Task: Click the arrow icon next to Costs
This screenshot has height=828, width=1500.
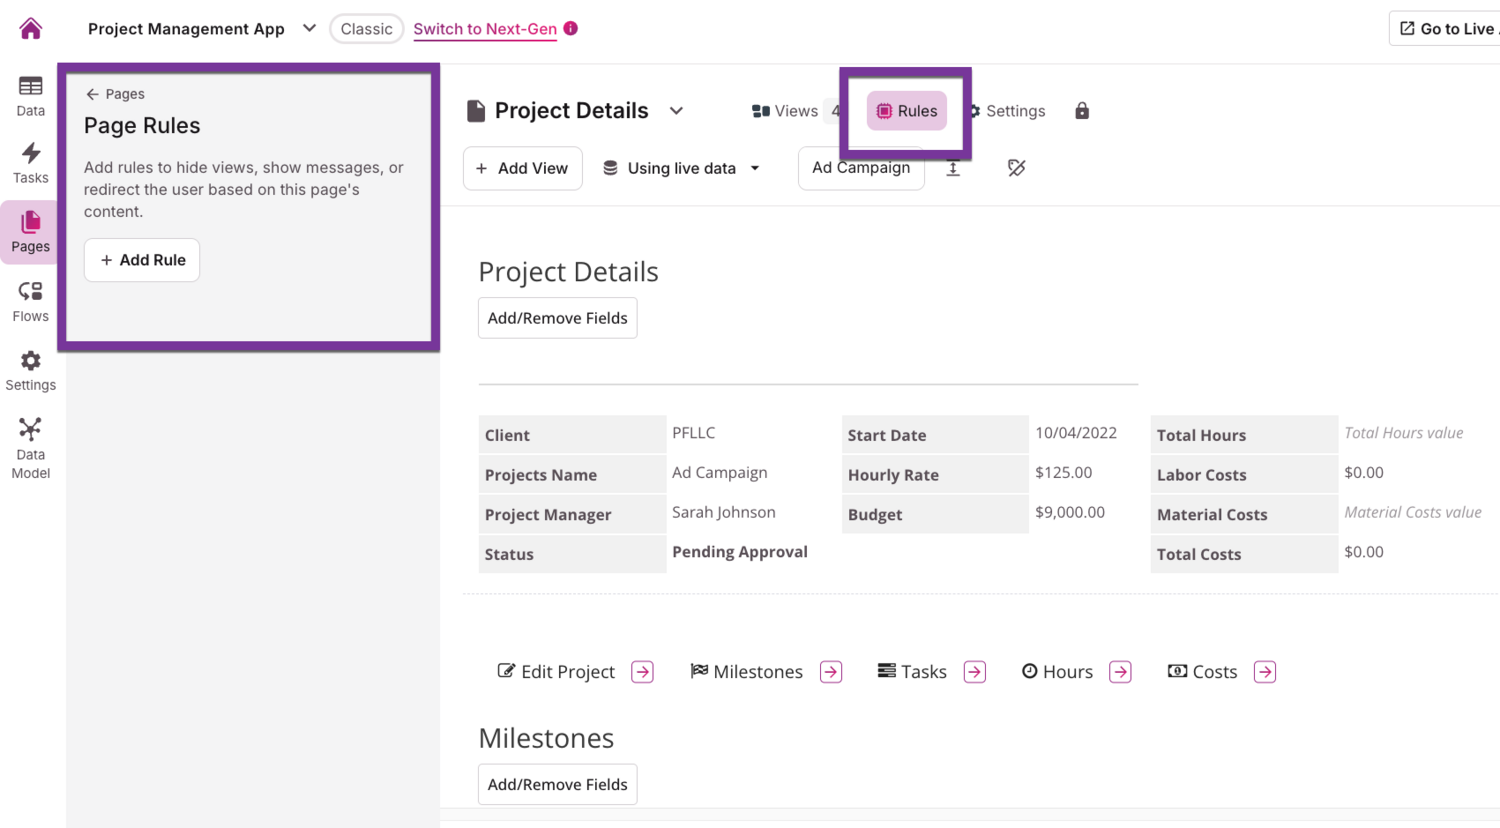Action: [x=1265, y=672]
